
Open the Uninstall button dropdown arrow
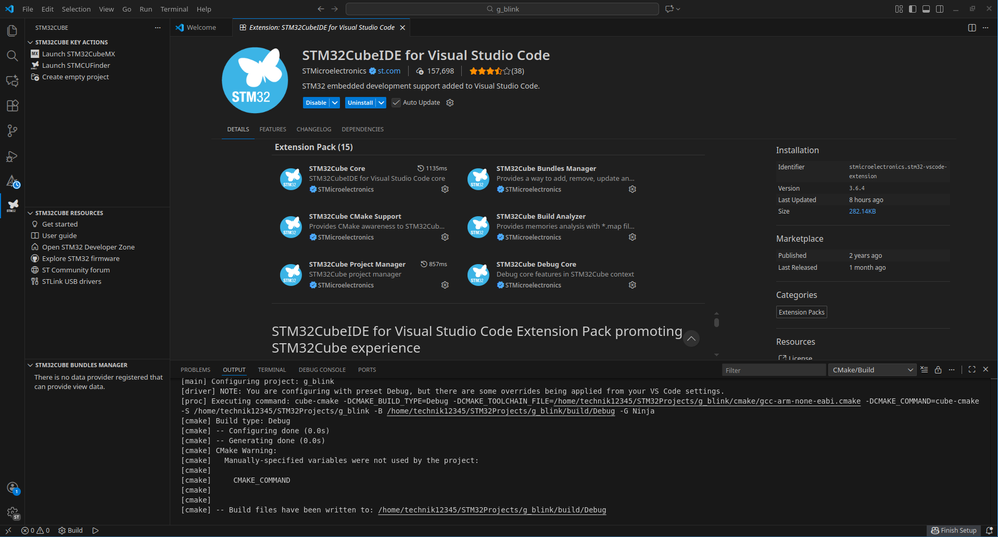click(381, 102)
